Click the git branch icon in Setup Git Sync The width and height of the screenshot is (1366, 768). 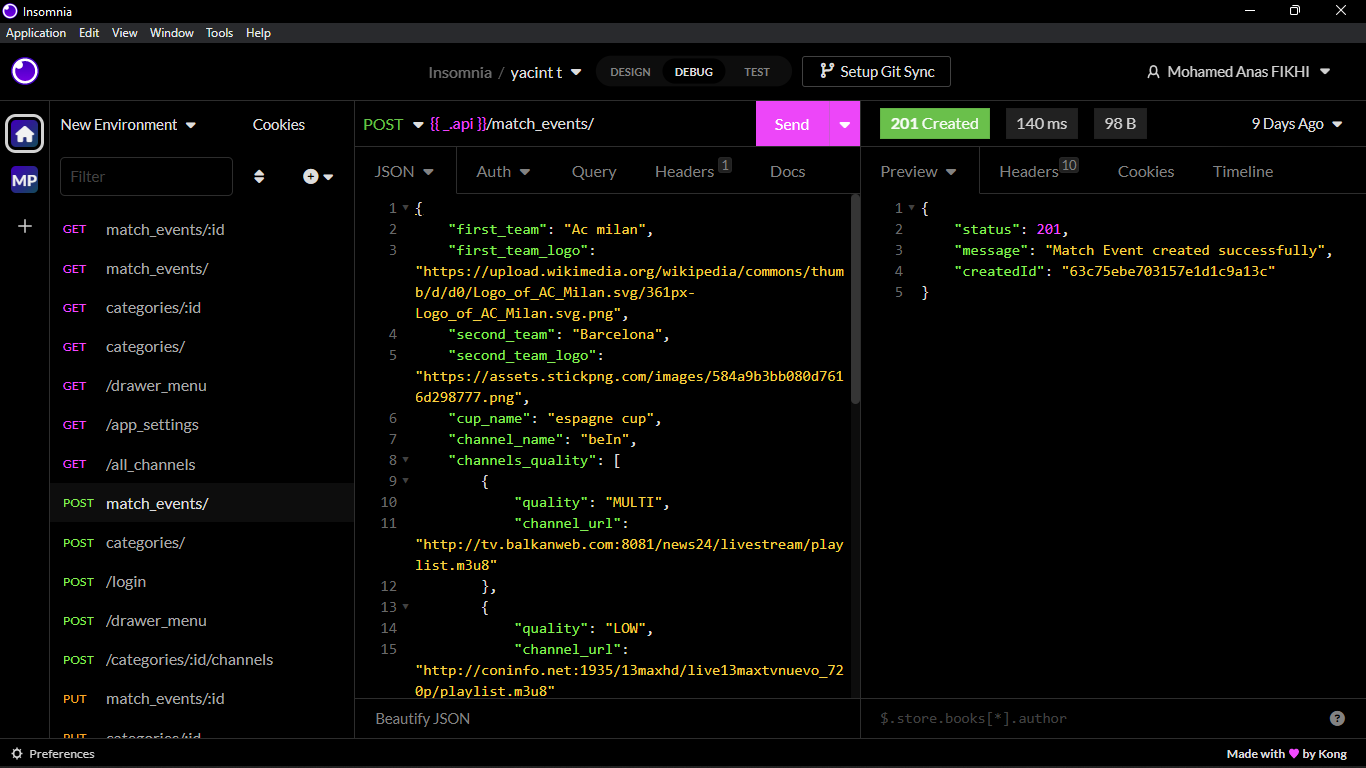click(826, 71)
